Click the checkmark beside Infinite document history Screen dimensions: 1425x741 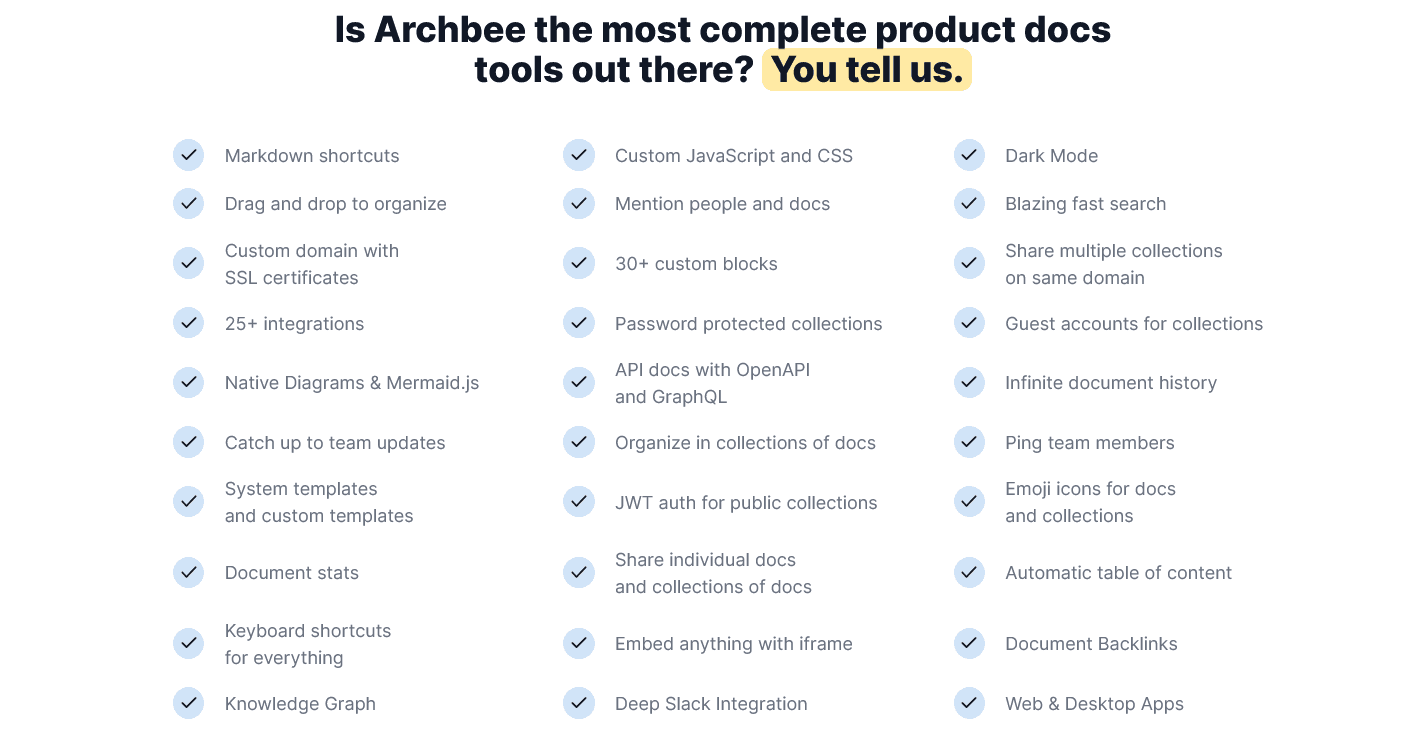coord(969,382)
